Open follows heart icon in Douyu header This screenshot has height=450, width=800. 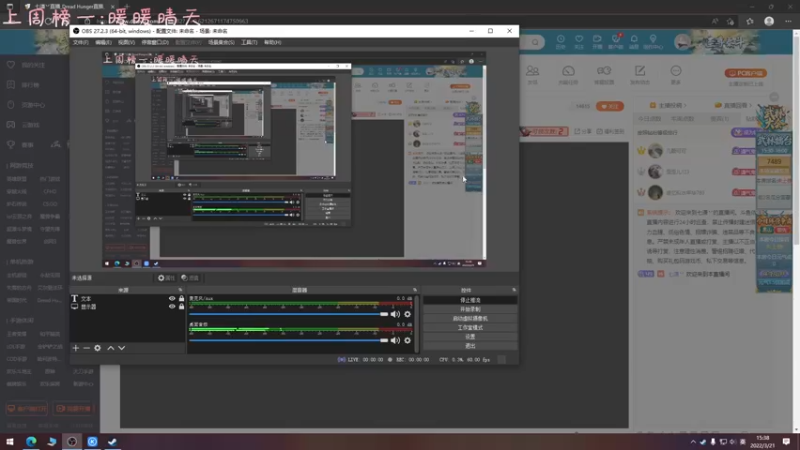coord(579,41)
